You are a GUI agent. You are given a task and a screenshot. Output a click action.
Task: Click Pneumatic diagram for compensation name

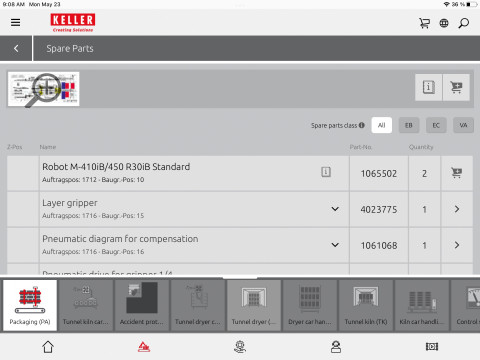120,239
